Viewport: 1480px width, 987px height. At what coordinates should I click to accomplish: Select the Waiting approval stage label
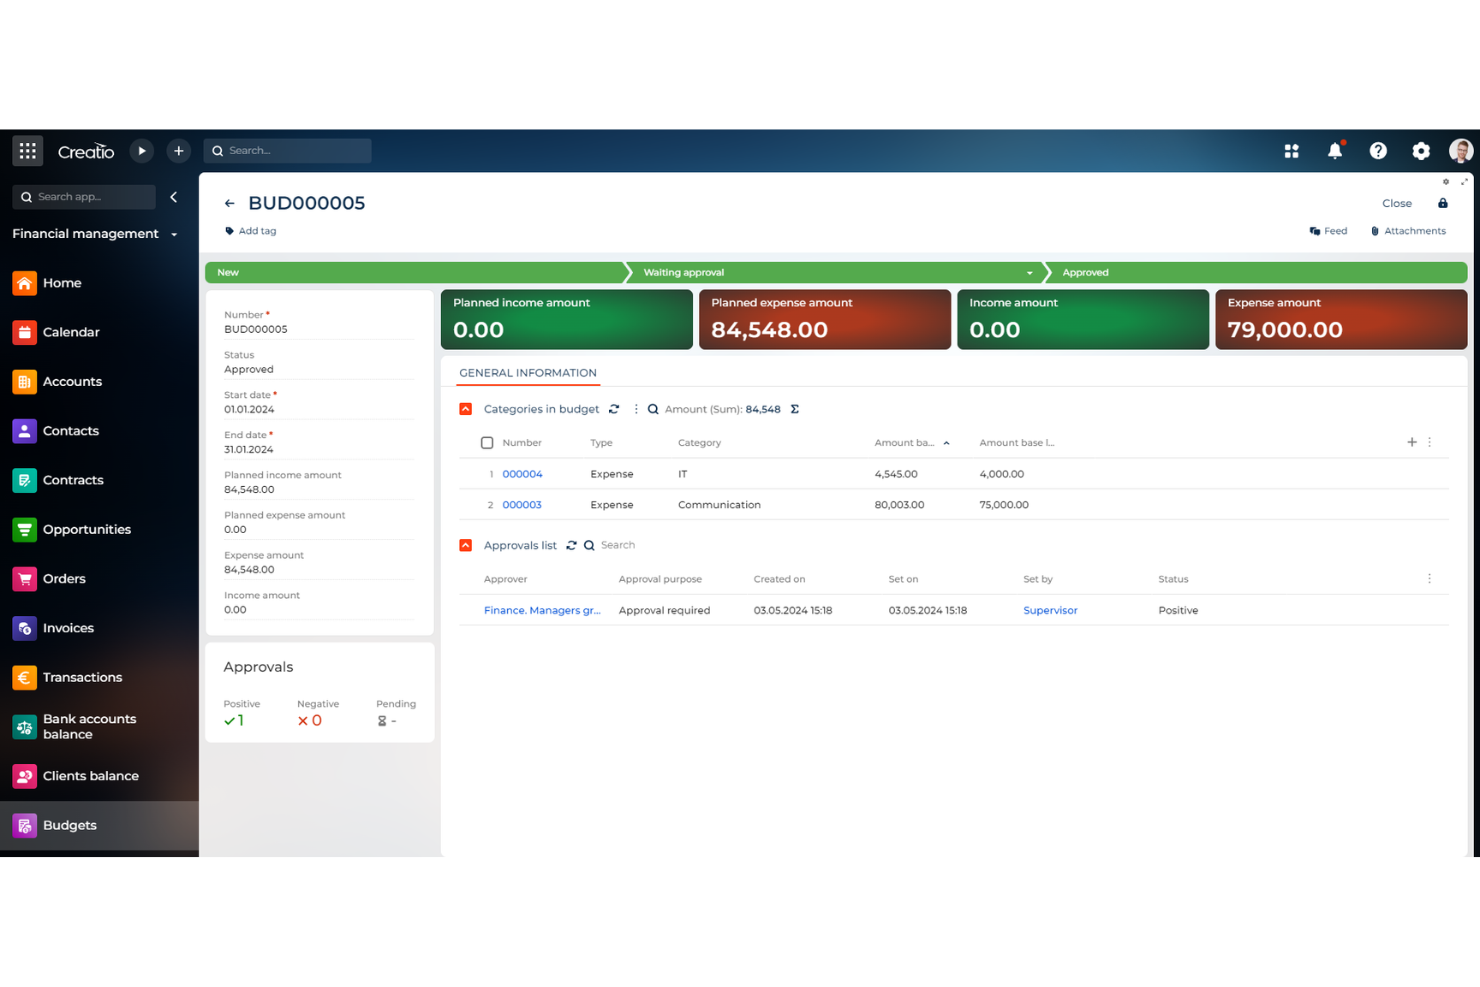click(x=684, y=273)
